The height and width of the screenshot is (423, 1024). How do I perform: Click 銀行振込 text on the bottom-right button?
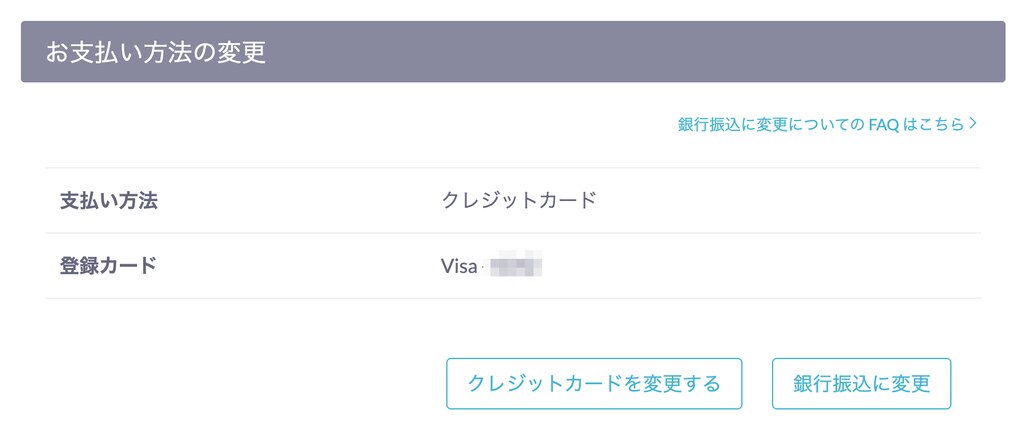tap(827, 384)
